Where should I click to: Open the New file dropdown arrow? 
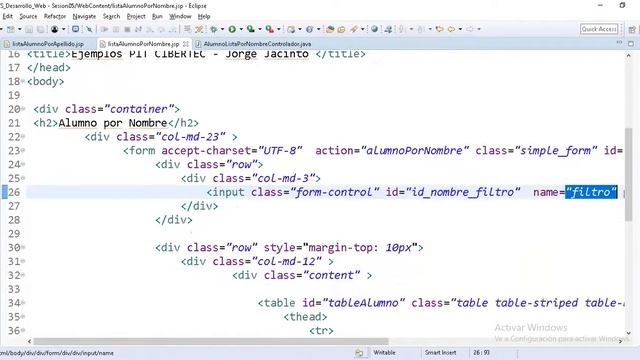[x=20, y=29]
